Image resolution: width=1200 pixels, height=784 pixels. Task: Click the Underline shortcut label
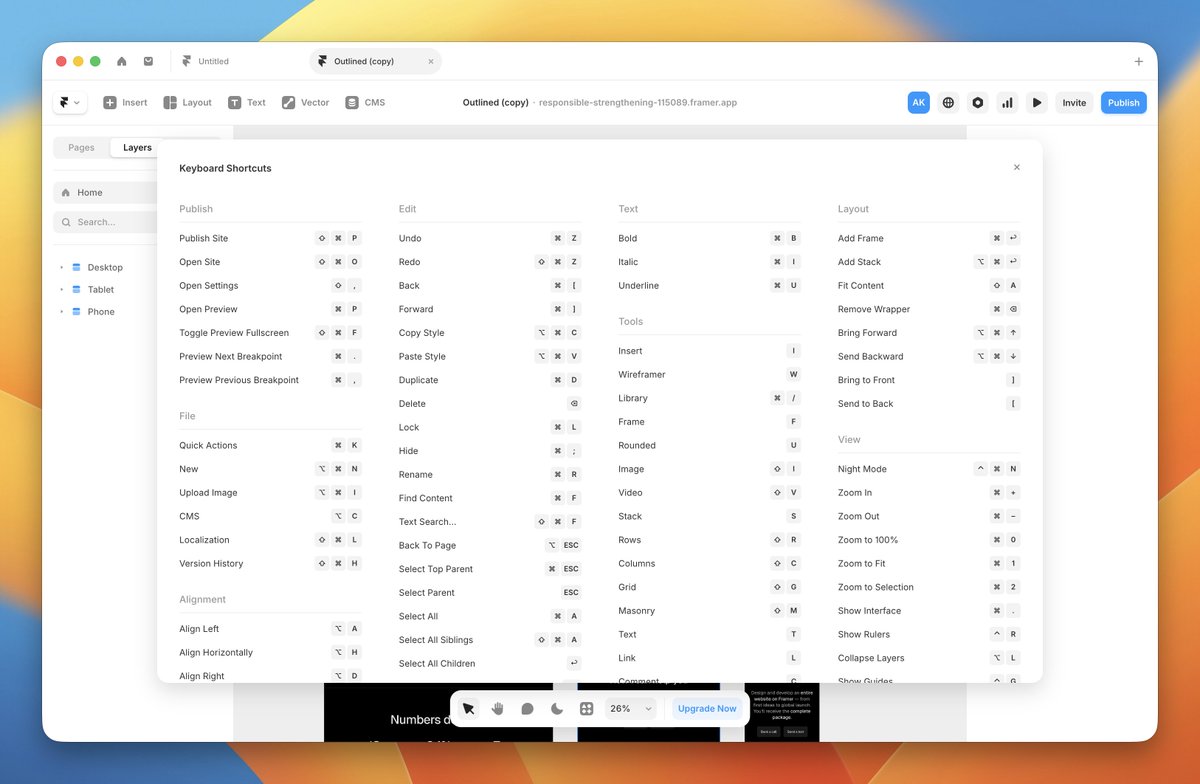(x=638, y=285)
